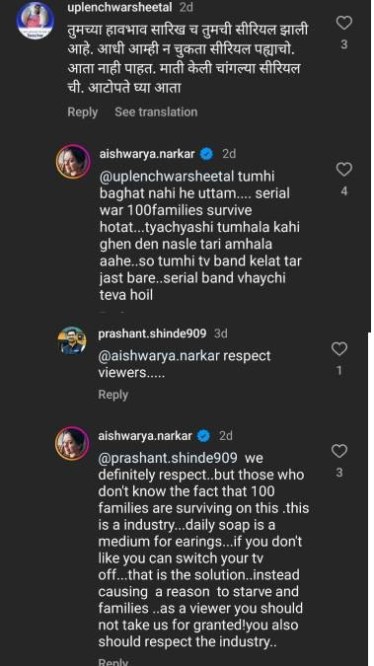Image resolution: width=374 pixels, height=666 pixels.
Task: View the 4 likes on aishwarya.narkar's reply
Action: pos(344,192)
